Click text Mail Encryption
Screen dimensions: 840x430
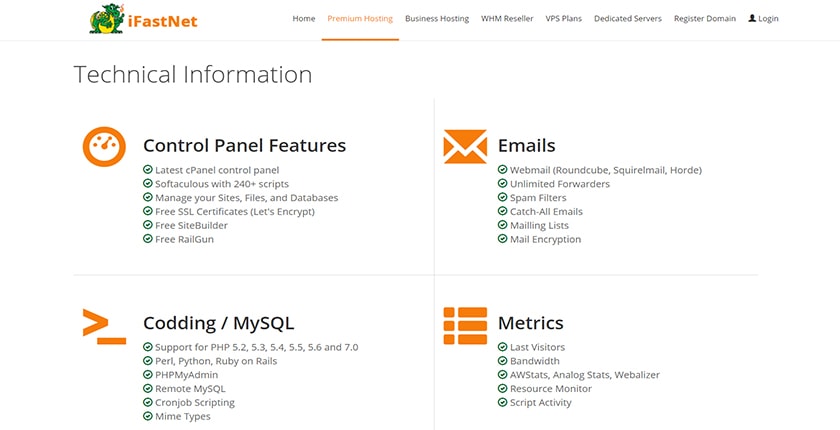[x=545, y=239]
